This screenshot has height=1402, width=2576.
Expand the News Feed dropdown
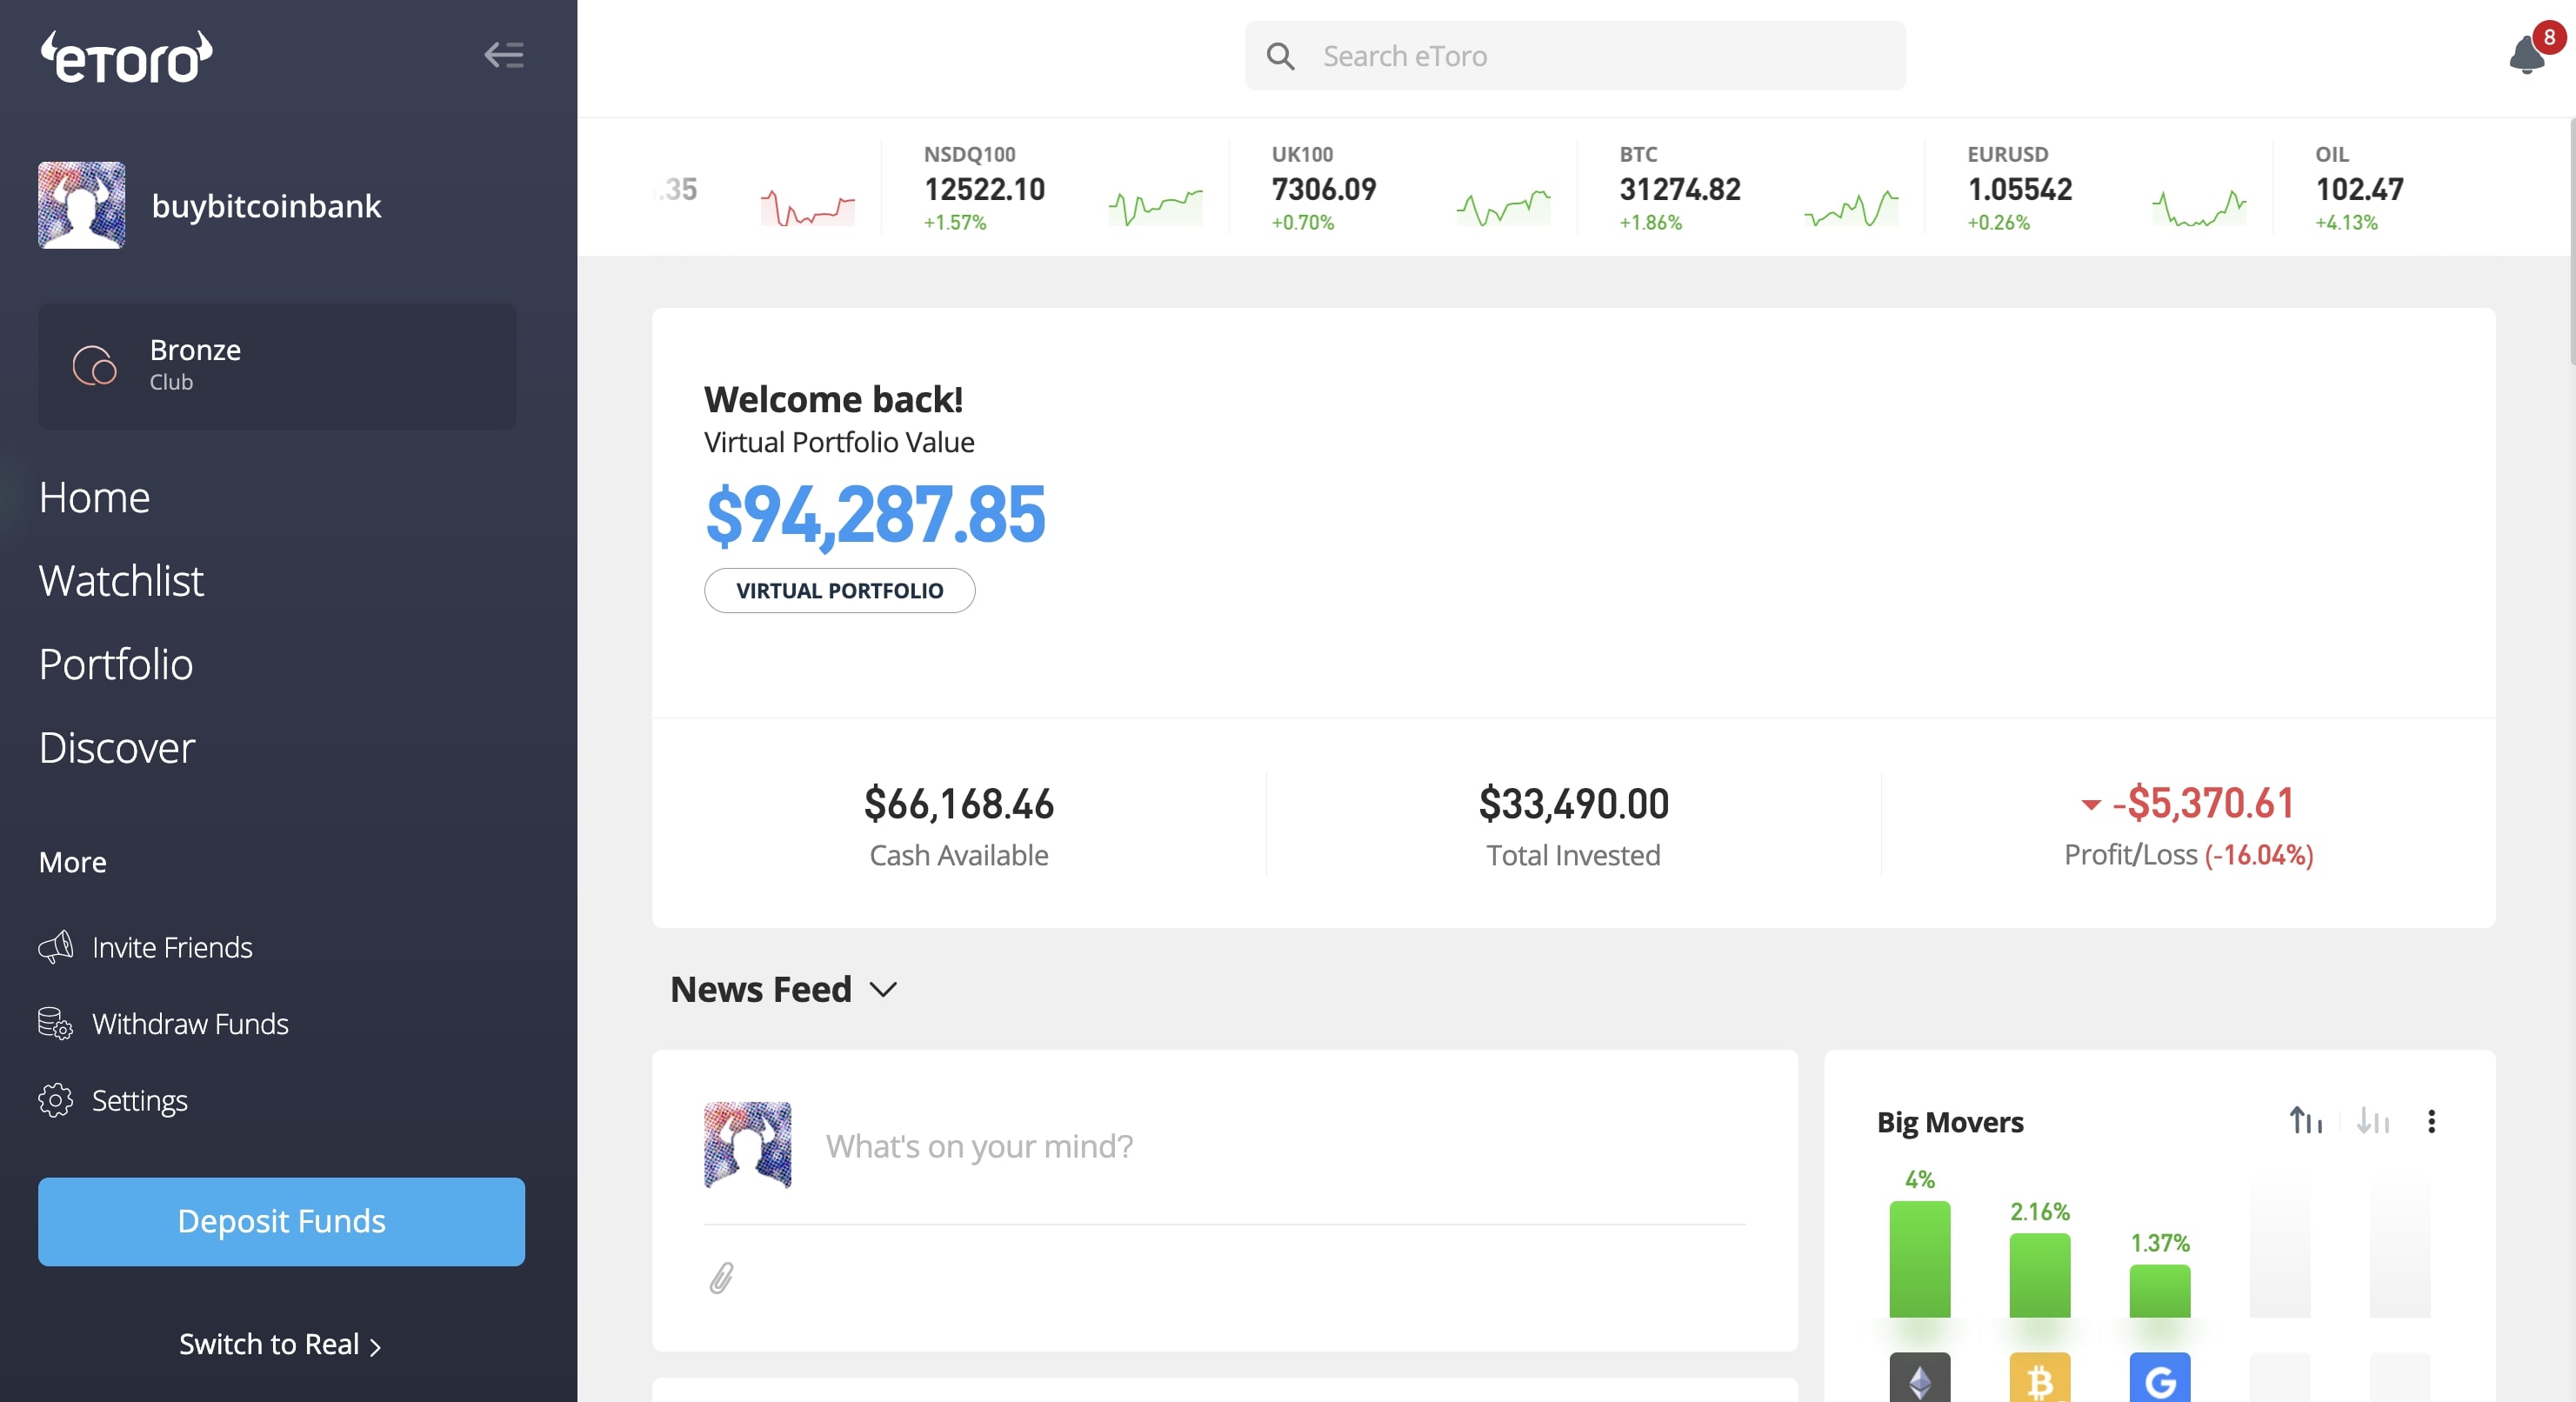point(883,989)
